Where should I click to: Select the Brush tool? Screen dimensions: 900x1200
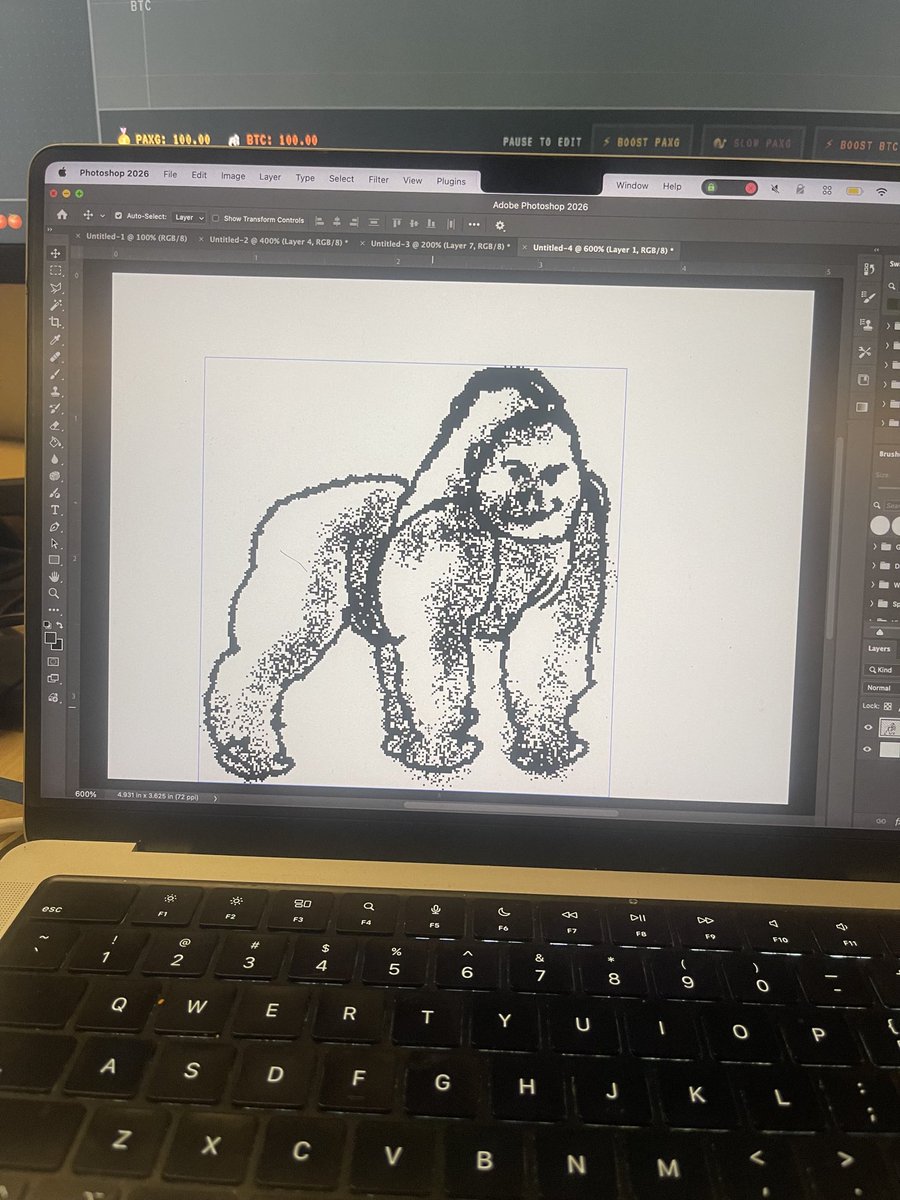55,374
